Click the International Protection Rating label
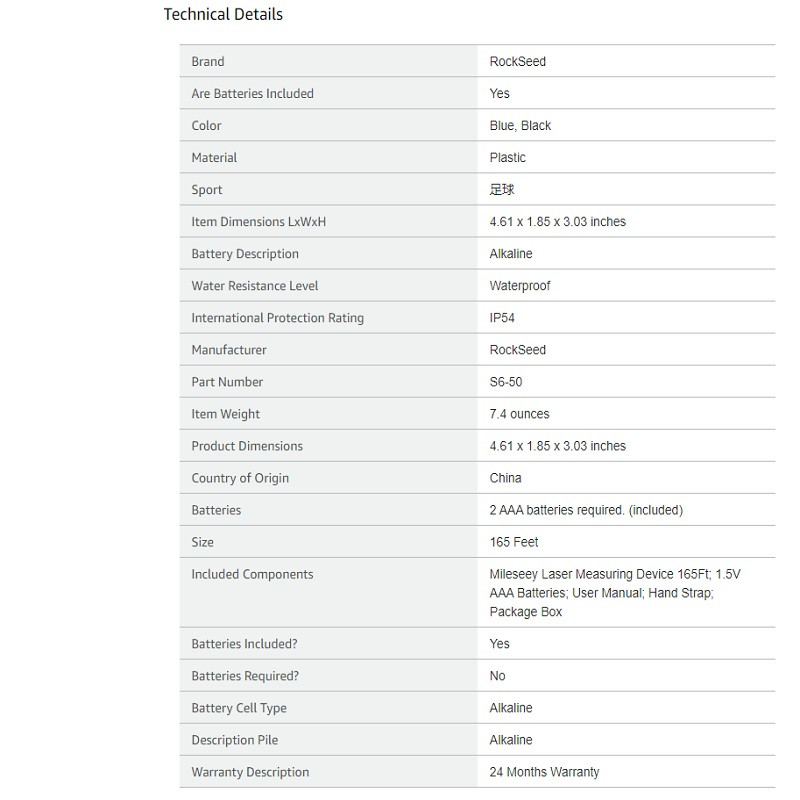 pos(278,318)
